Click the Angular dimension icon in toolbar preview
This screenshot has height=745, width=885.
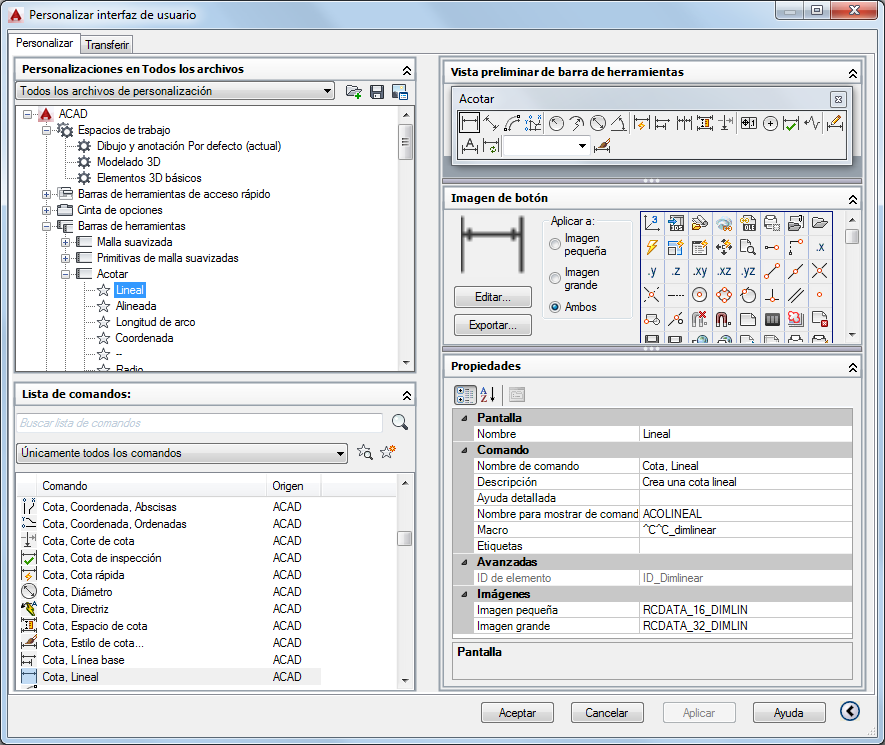pyautogui.click(x=619, y=122)
